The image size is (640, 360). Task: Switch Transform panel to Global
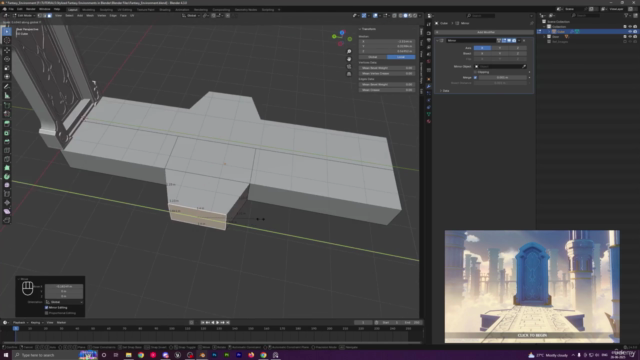pyautogui.click(x=373, y=57)
